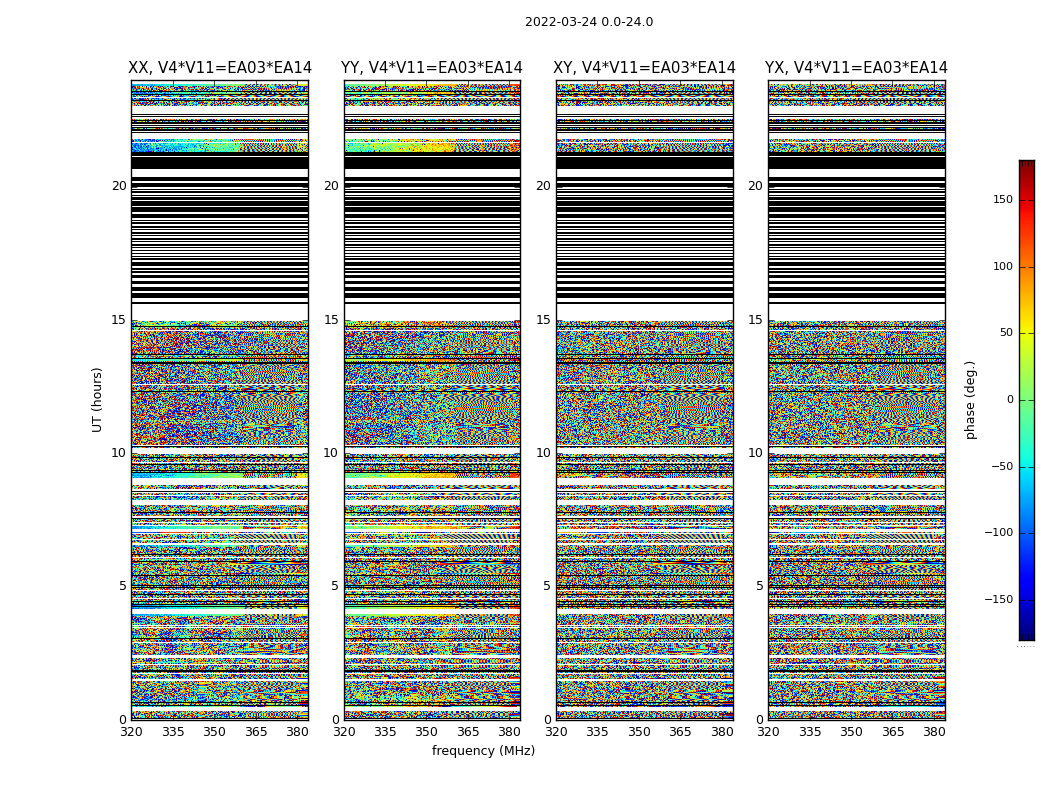The image size is (1050, 800).
Task: Click the 365 frequency tick under XX panel
Action: [256, 732]
